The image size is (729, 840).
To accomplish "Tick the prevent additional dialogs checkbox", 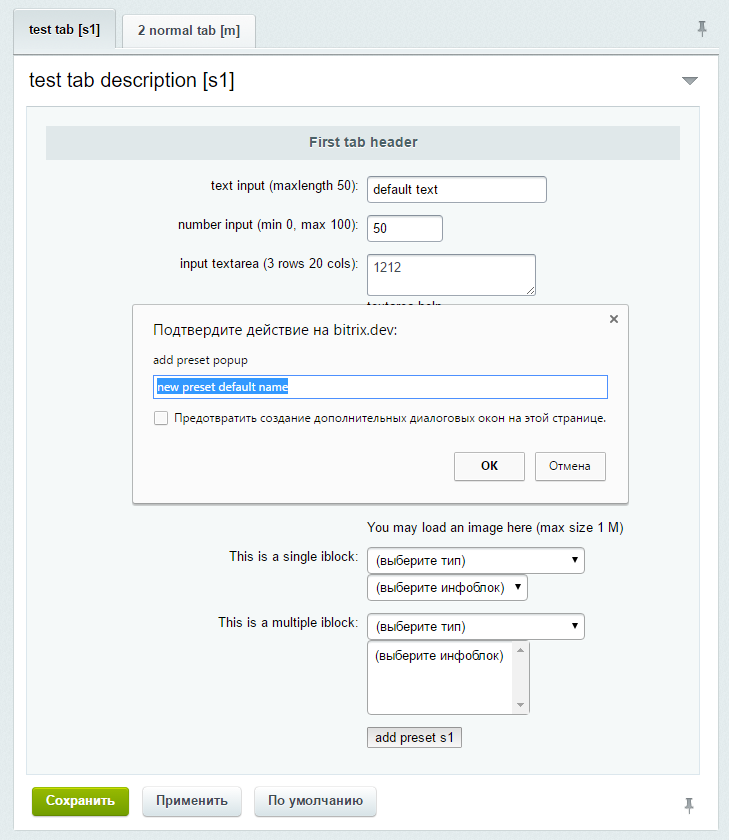I will click(161, 418).
